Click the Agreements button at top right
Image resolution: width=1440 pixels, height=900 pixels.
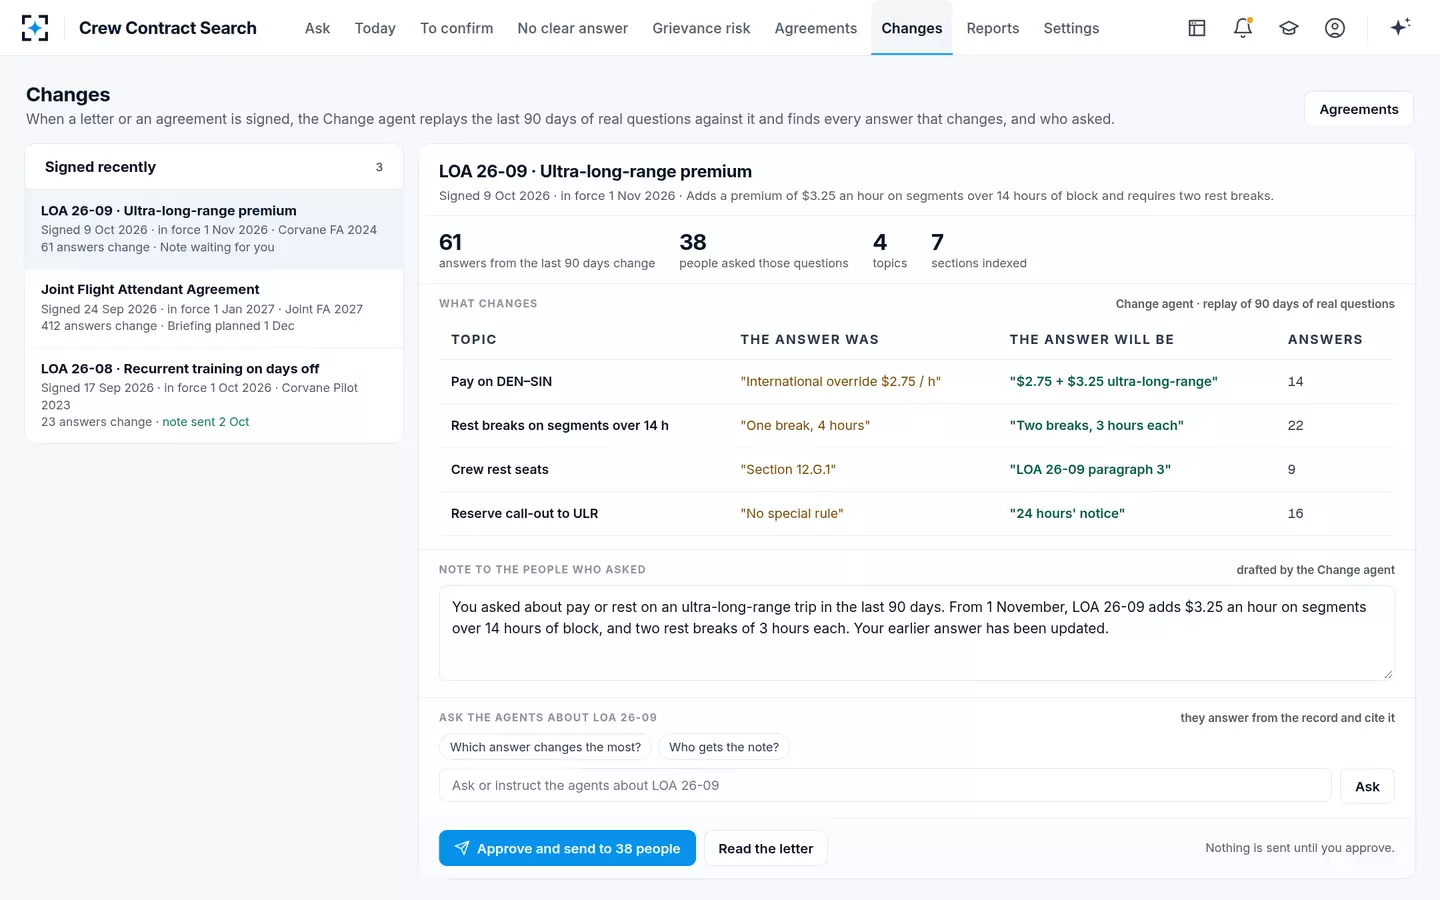point(1359,109)
